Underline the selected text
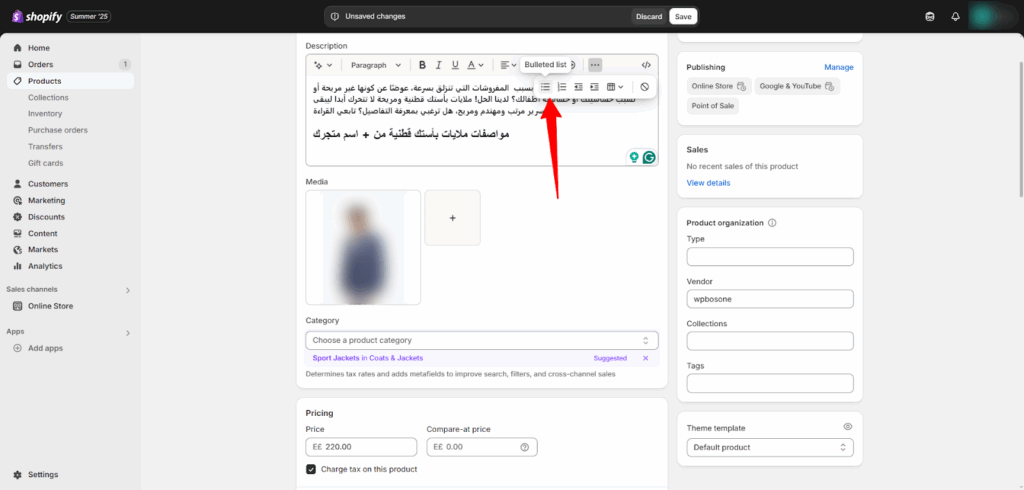Screen dimensions: 1024x490 coord(456,65)
